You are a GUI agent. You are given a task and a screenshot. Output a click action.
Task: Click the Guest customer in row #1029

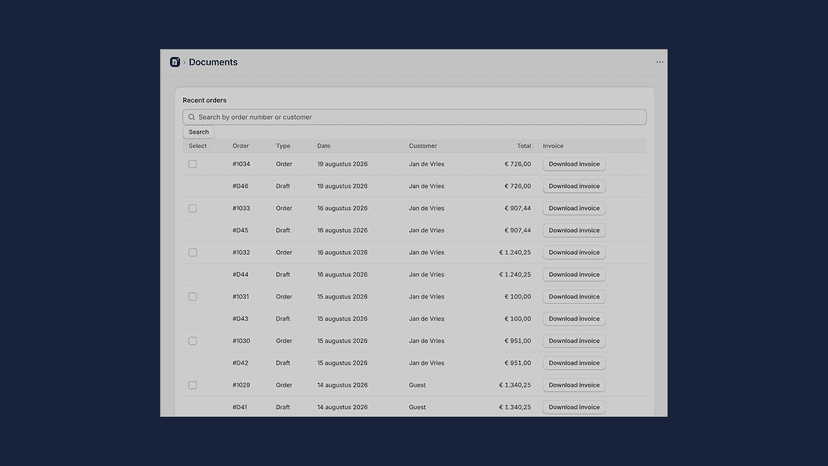[417, 385]
